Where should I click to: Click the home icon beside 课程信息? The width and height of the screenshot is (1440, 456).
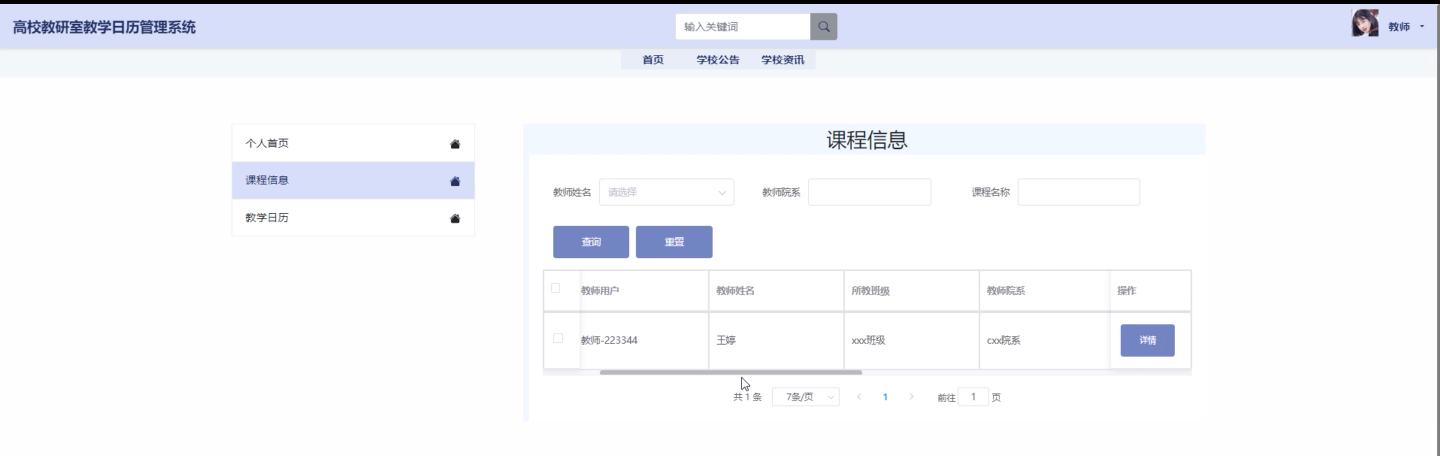455,181
